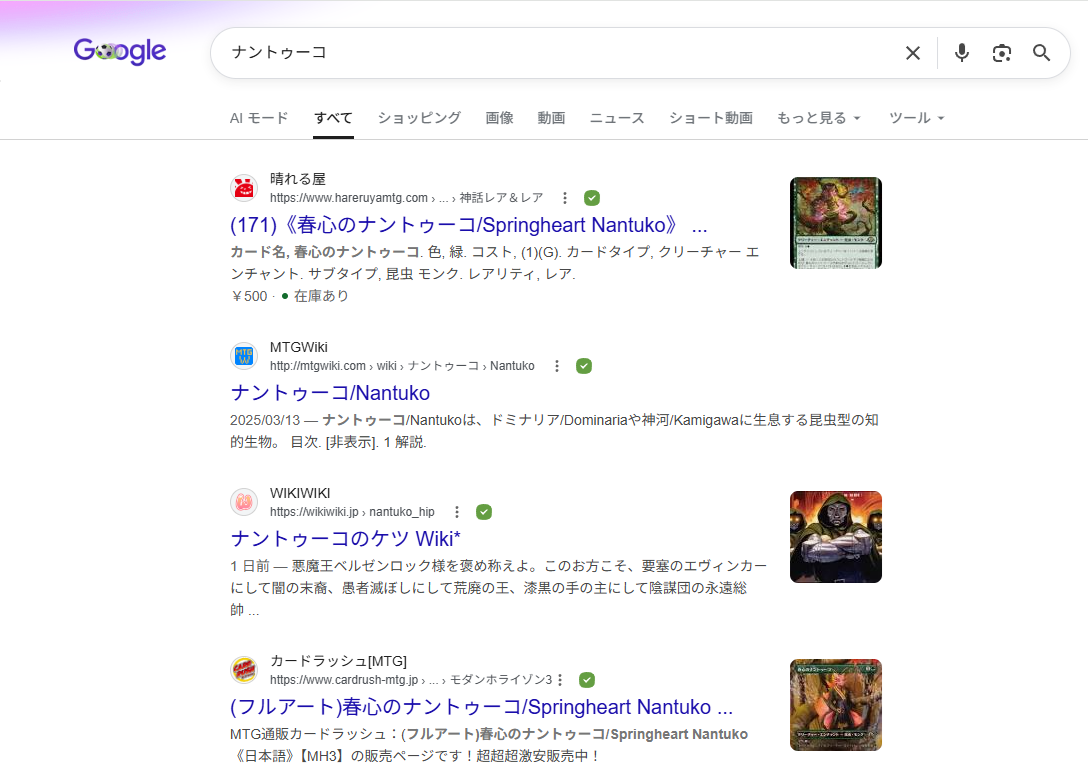The width and height of the screenshot is (1088, 783).
Task: Open the (フルアート)春心のナントゥーコ link
Action: tap(482, 707)
